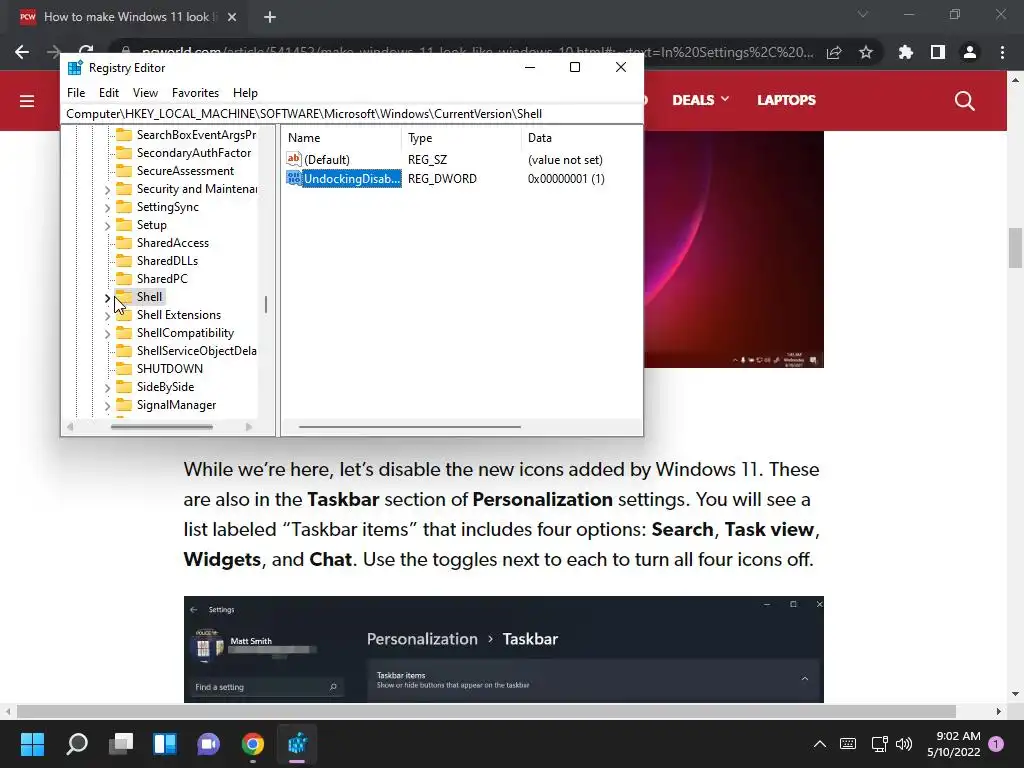Select the SecondaryAuthFactor key
This screenshot has width=1024, height=768.
[193, 153]
